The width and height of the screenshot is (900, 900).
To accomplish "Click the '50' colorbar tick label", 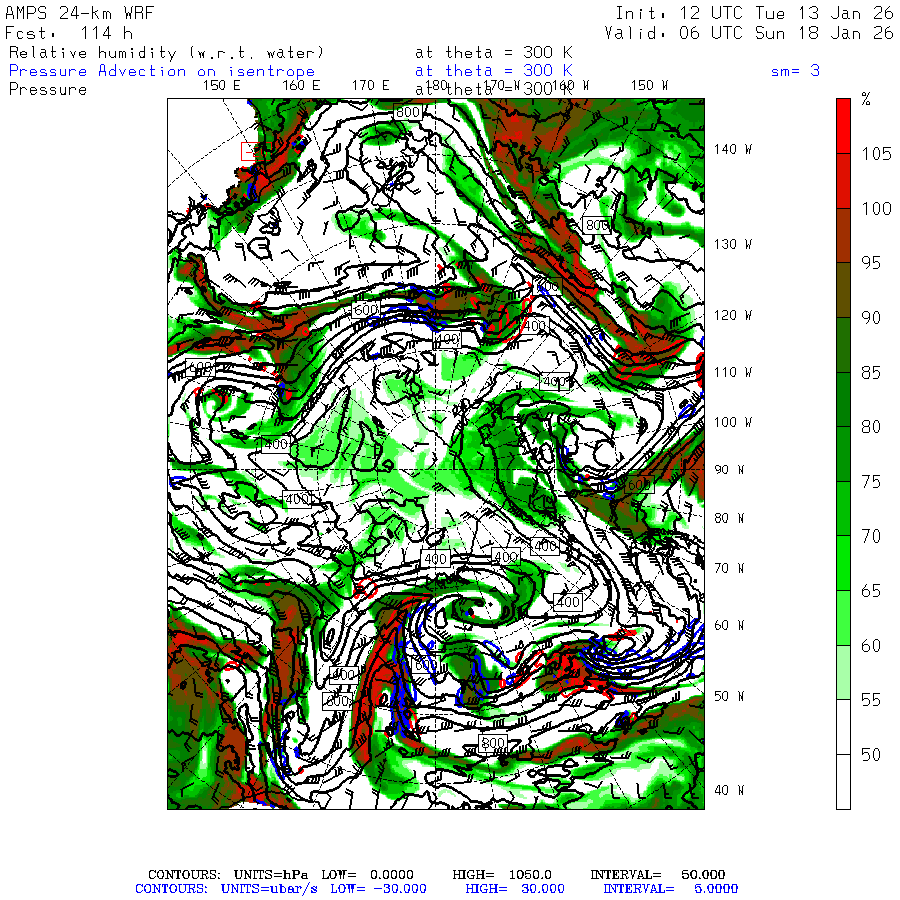I will click(871, 755).
